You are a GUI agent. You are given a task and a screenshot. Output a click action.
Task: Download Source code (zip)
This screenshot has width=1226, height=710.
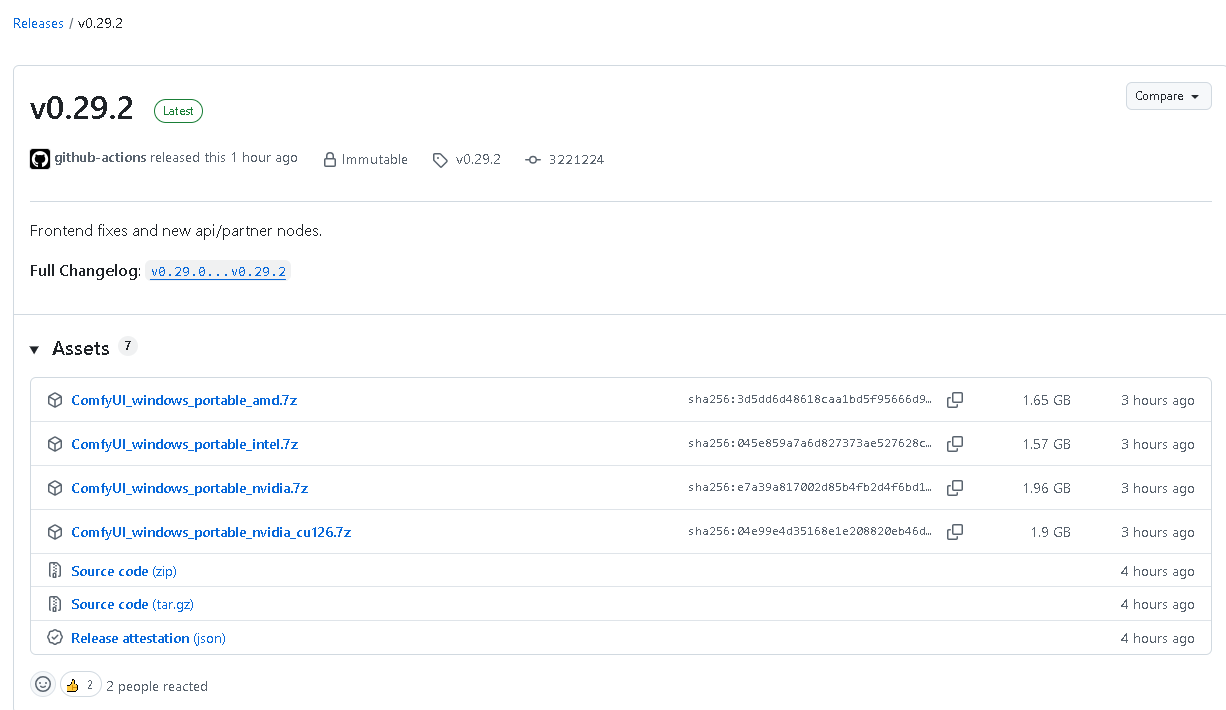(124, 571)
